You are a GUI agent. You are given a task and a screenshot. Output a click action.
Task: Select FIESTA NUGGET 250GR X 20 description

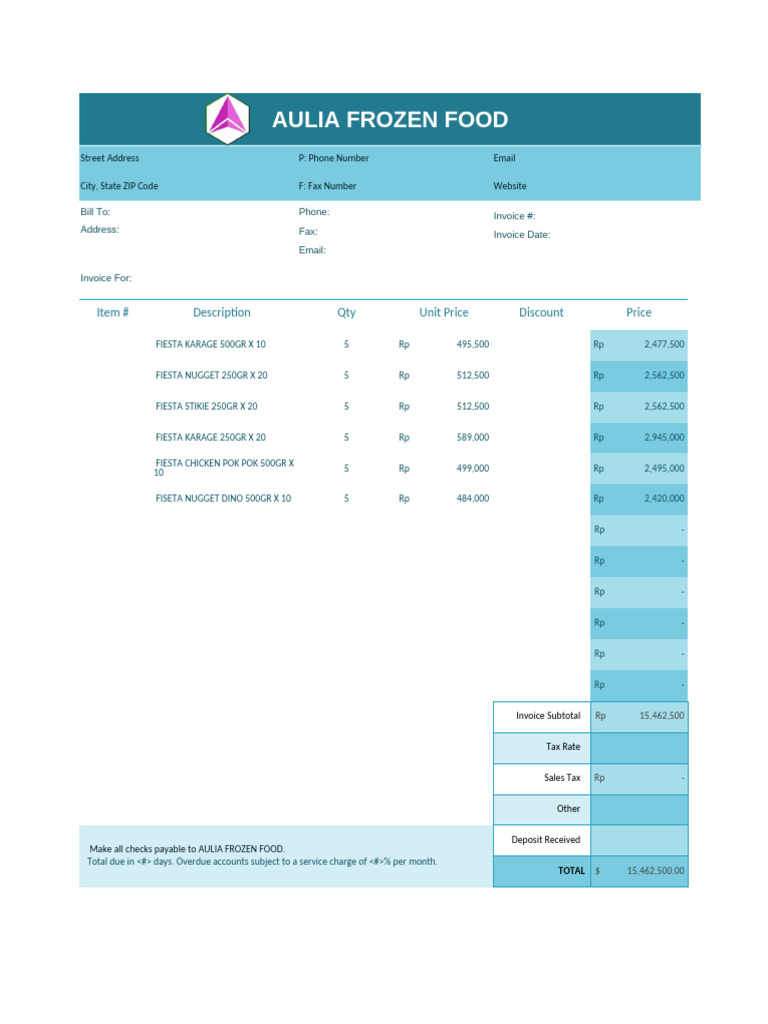click(211, 376)
